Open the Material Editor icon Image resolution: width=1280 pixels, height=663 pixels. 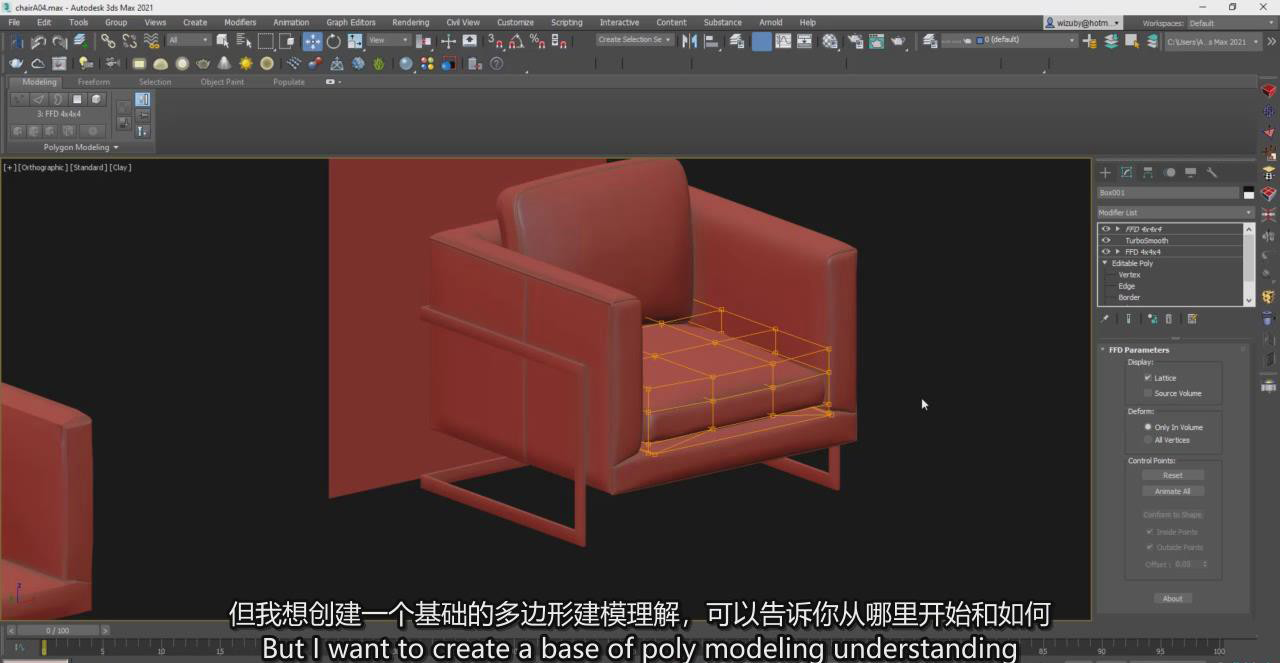[830, 41]
